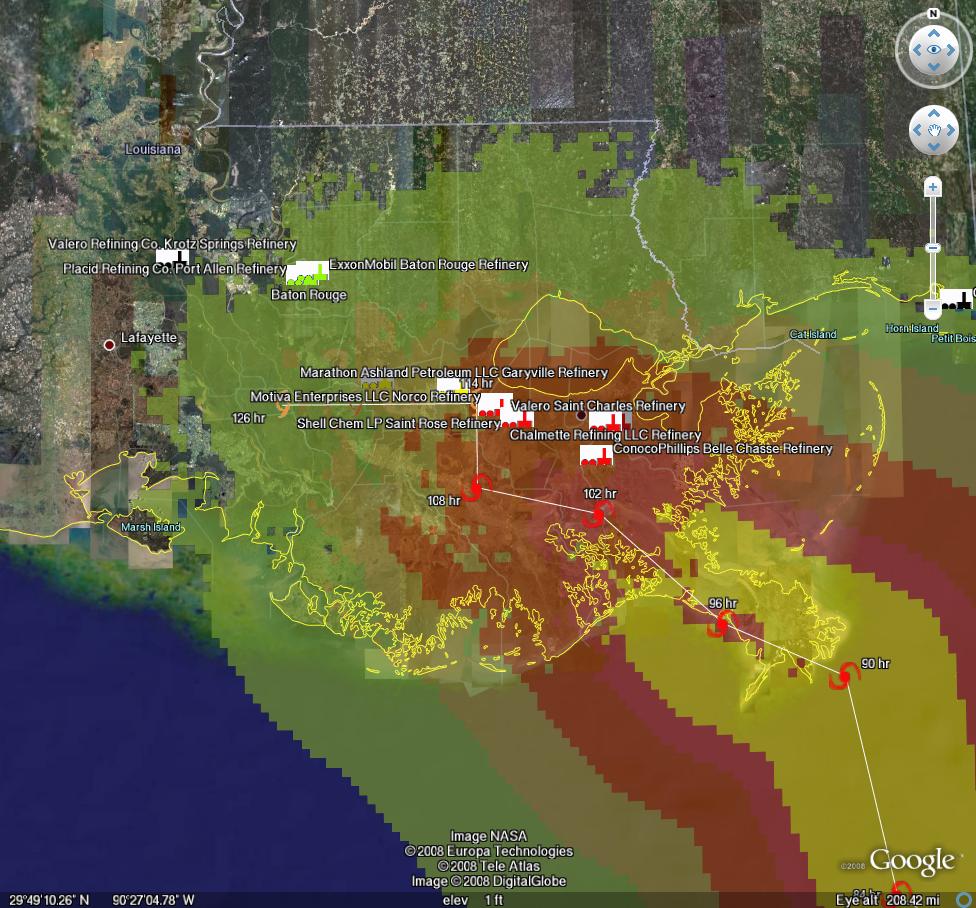Screen dimensions: 976x908
Task: Pan map up with Move joystick arrow
Action: pyautogui.click(x=934, y=113)
